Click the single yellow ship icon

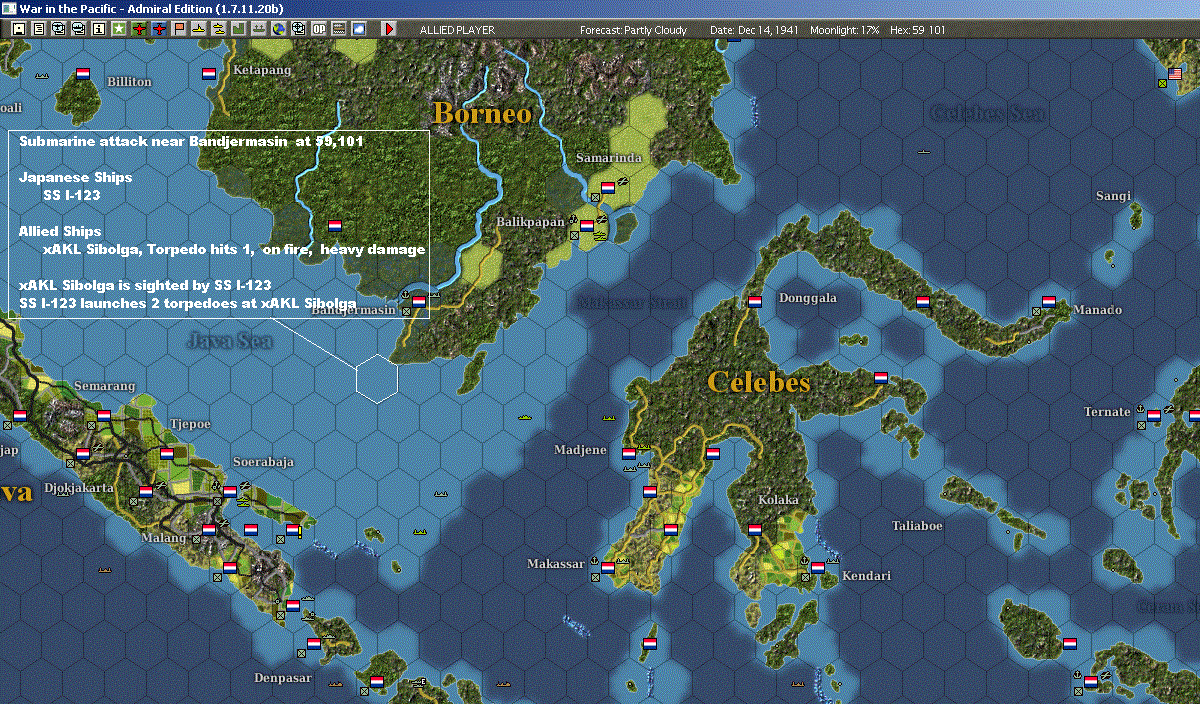[199, 29]
